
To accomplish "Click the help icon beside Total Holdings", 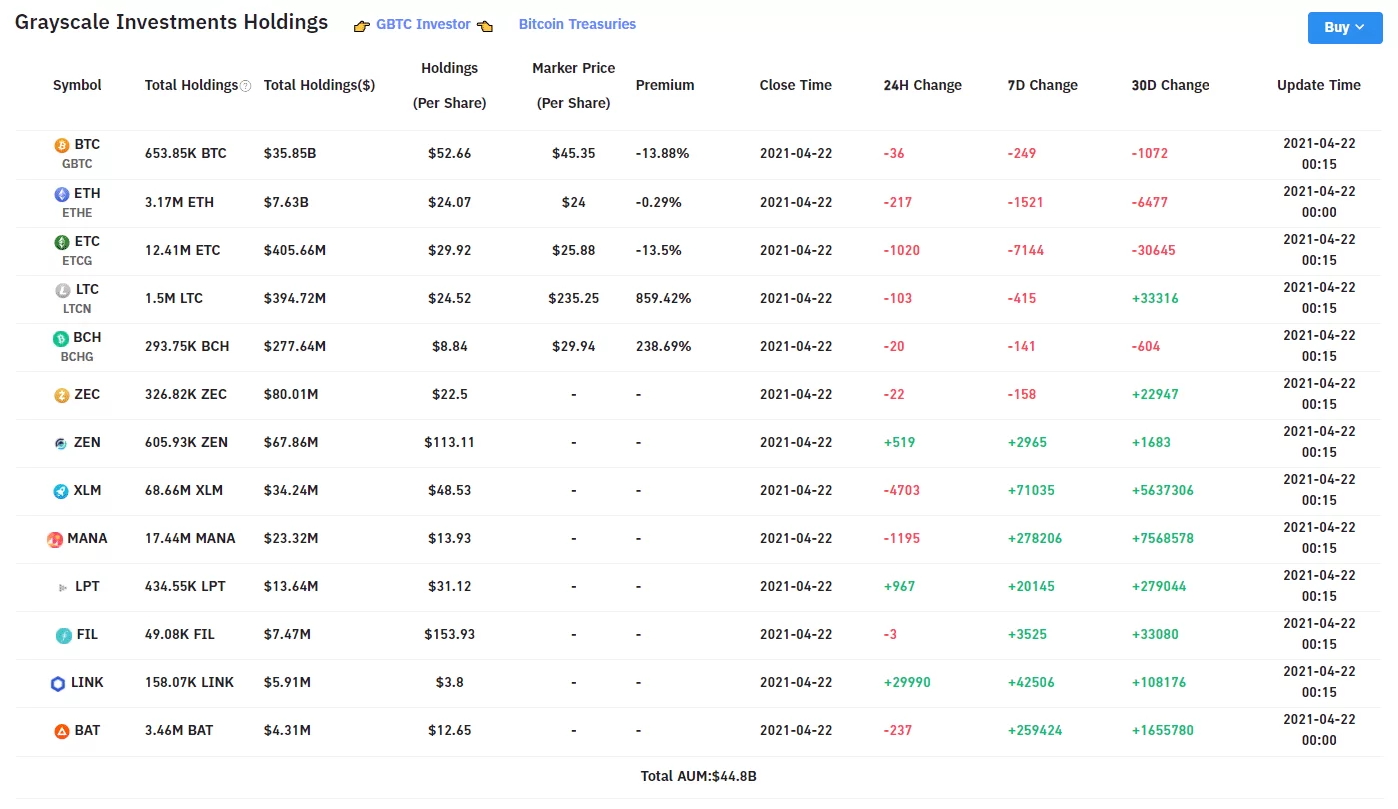I will point(246,86).
